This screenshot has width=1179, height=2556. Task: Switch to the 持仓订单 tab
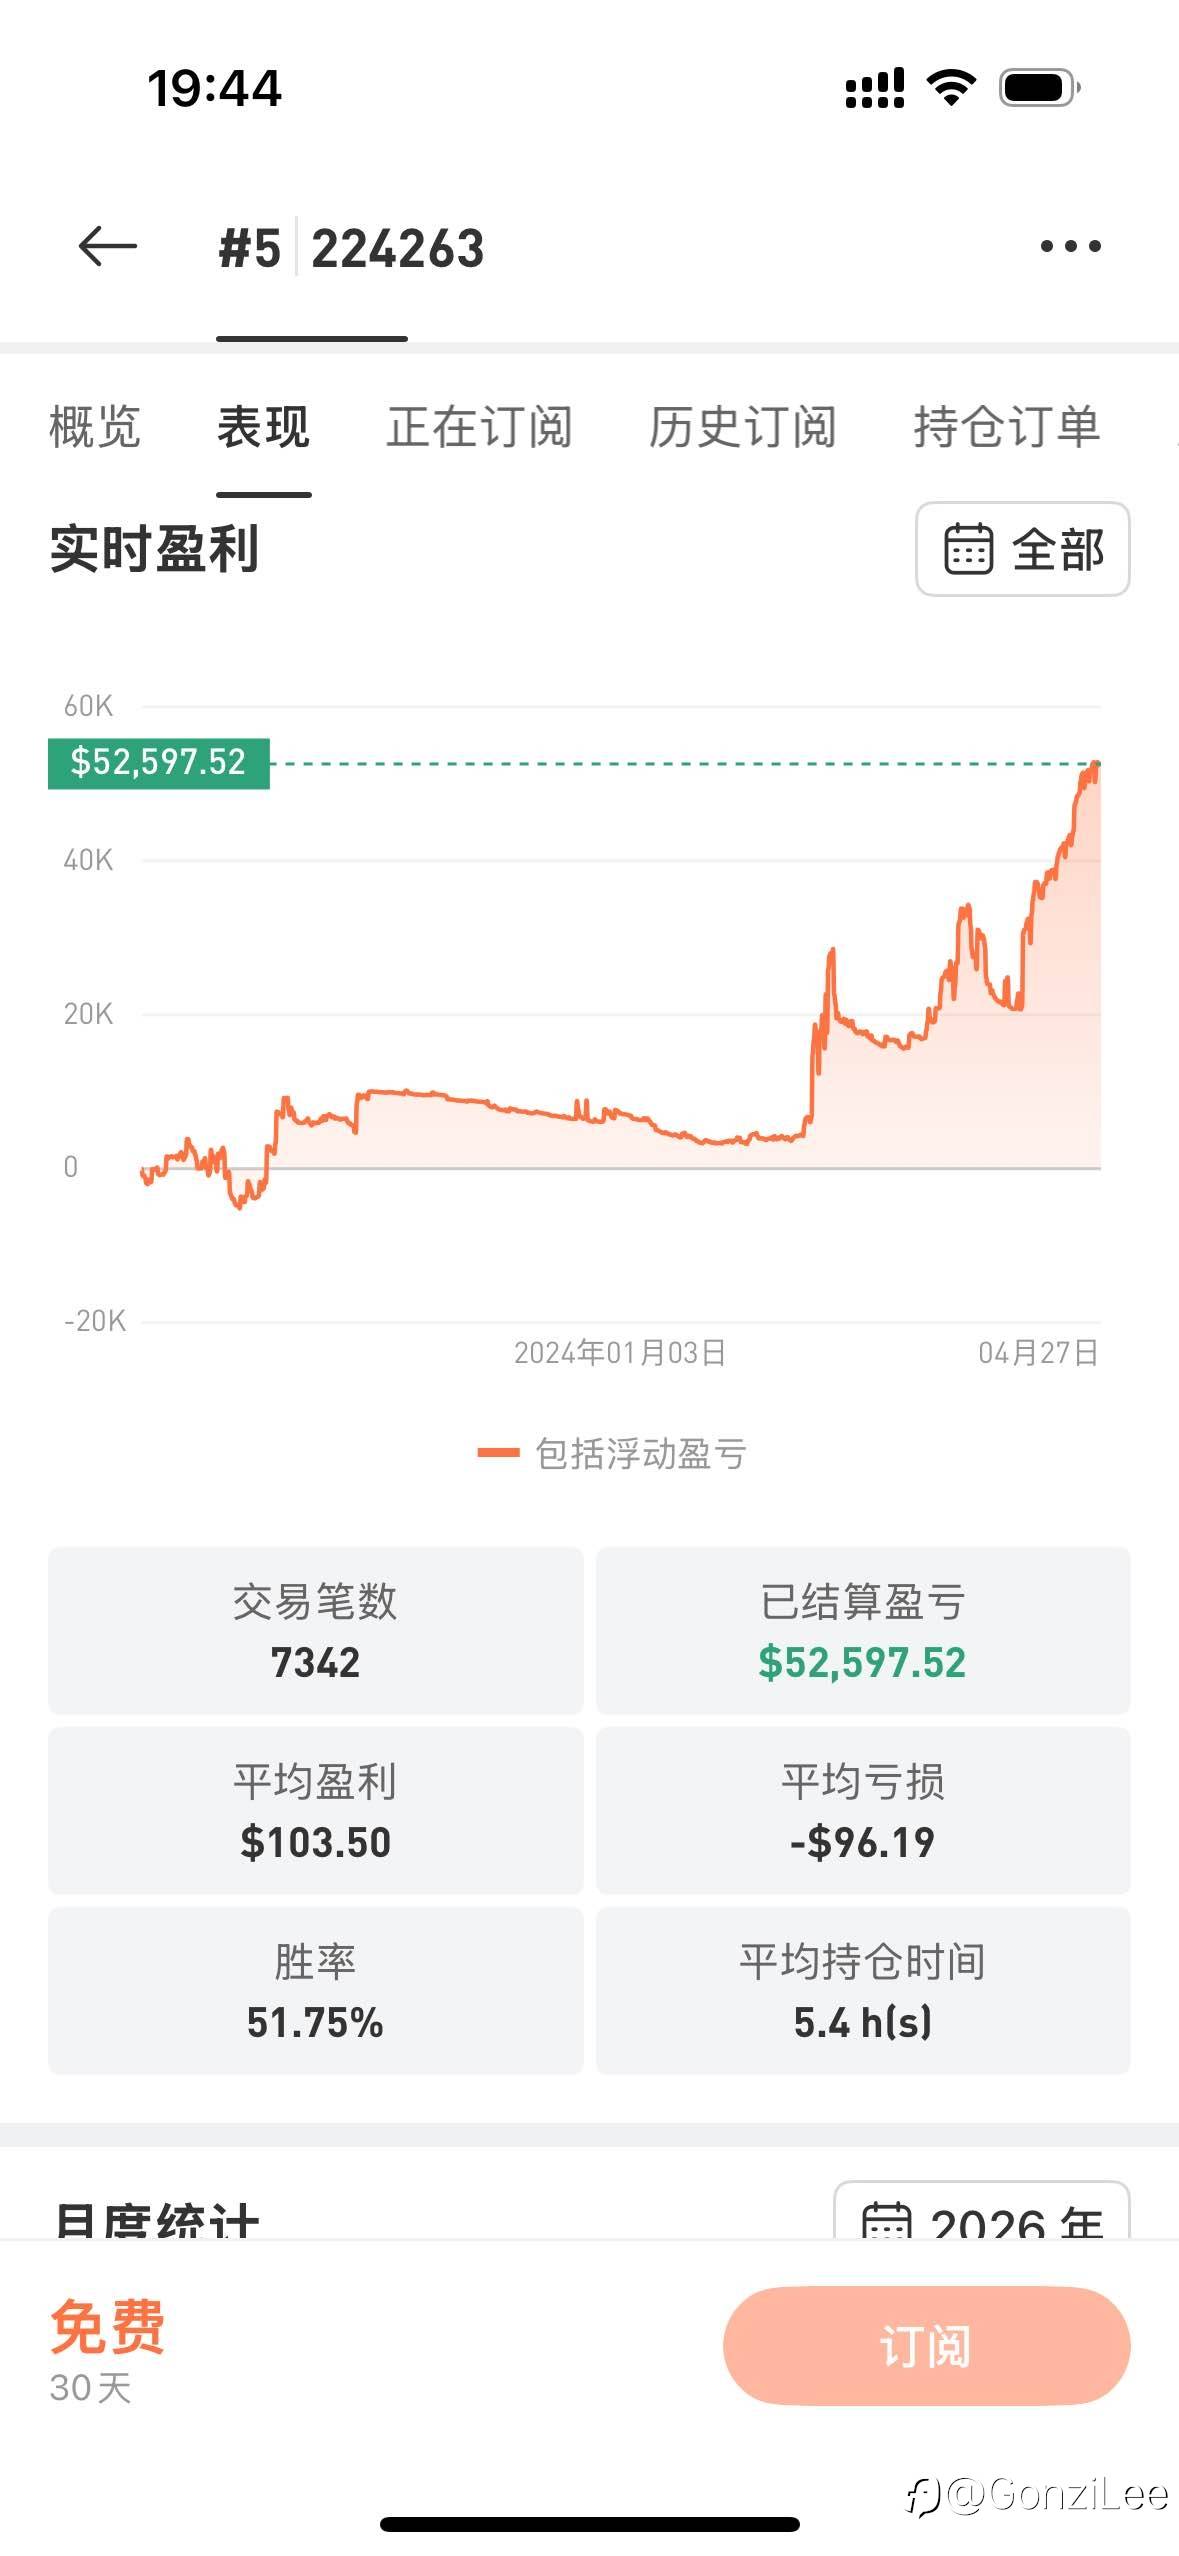pos(1006,427)
